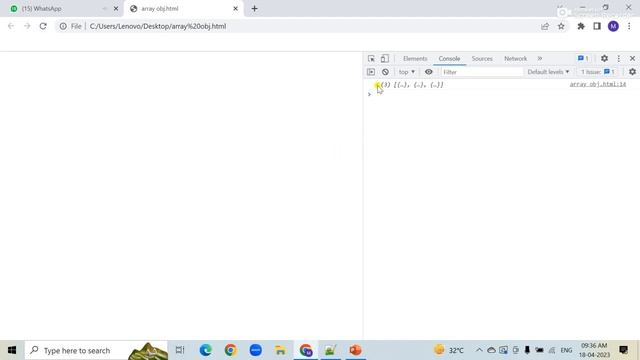
Task: Open the Chrome profile avatar M
Action: (613, 26)
